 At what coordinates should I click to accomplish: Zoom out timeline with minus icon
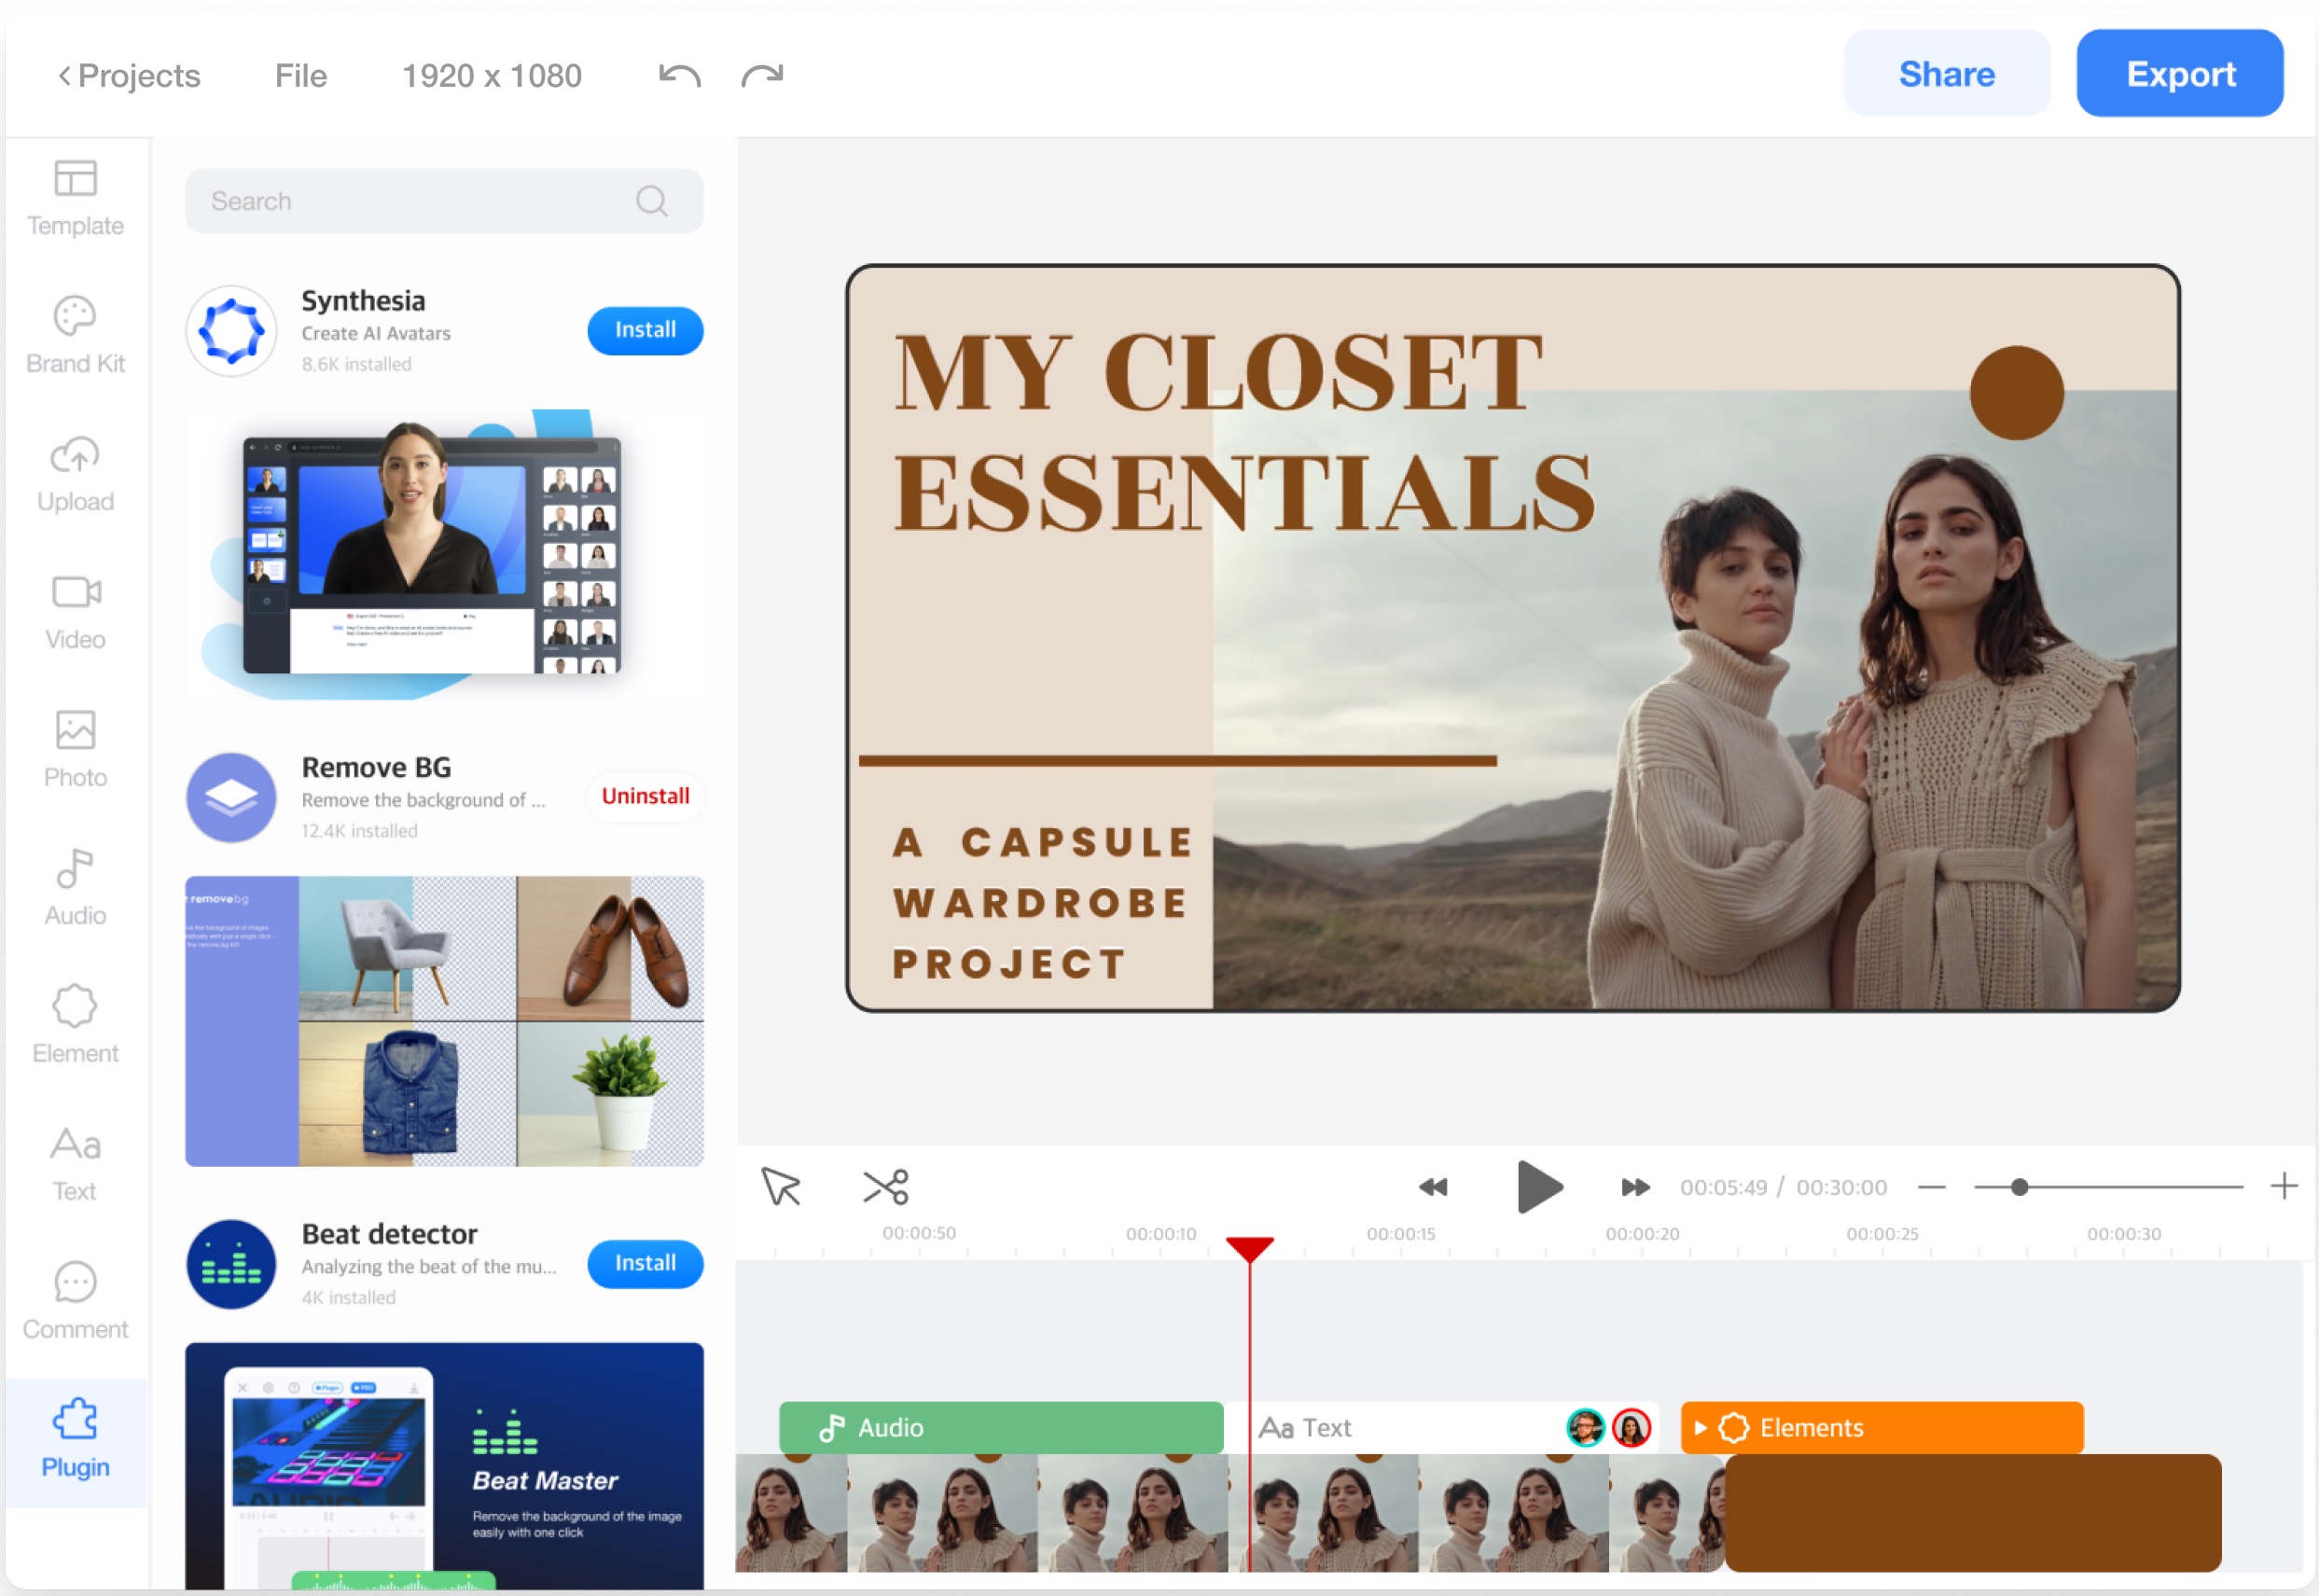[1932, 1187]
